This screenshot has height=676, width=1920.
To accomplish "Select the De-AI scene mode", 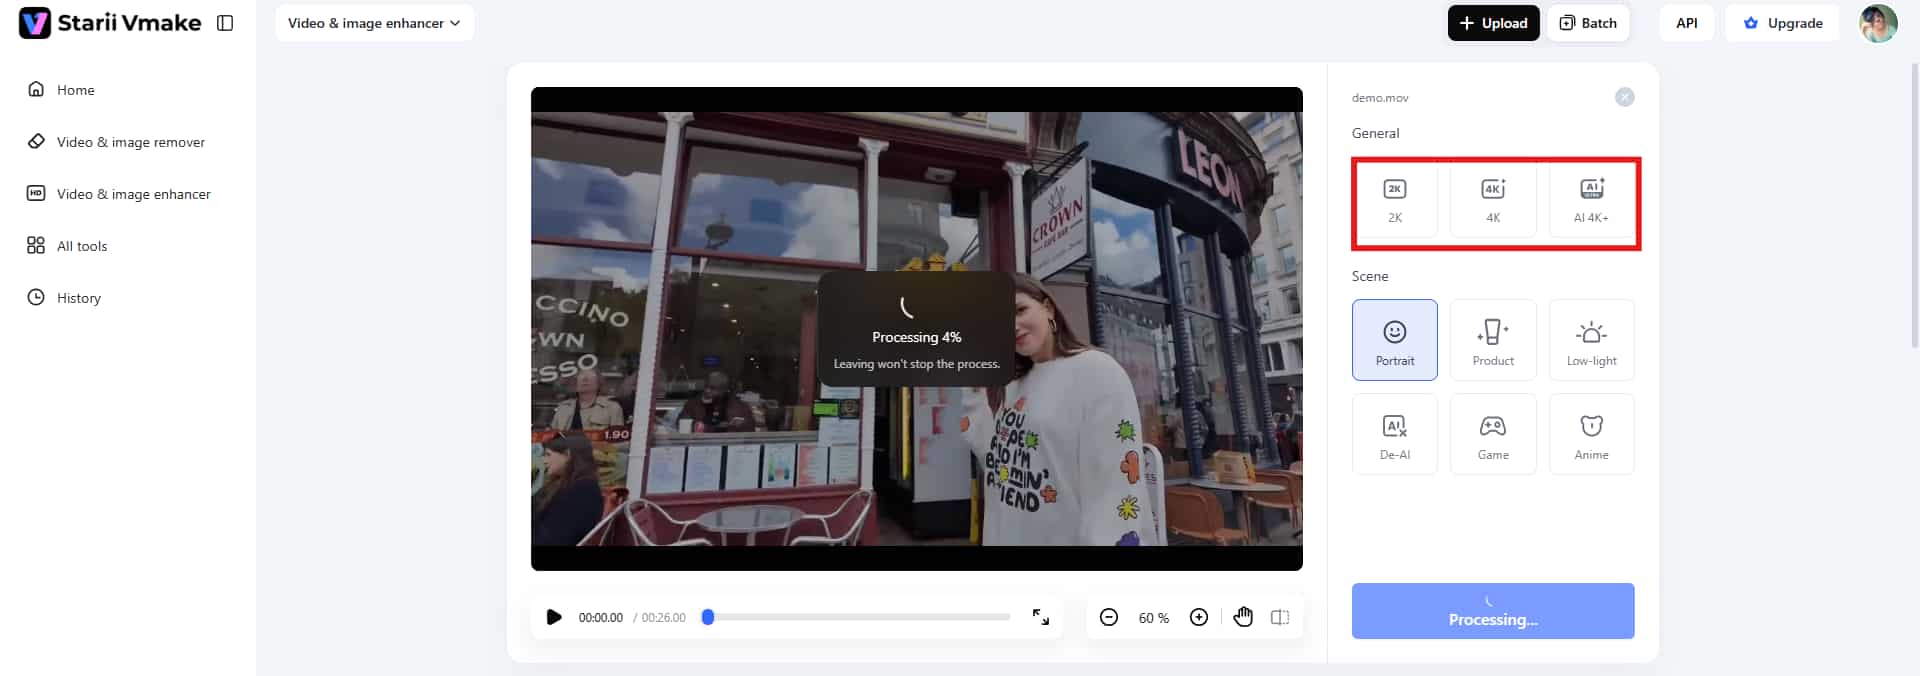I will (1394, 434).
